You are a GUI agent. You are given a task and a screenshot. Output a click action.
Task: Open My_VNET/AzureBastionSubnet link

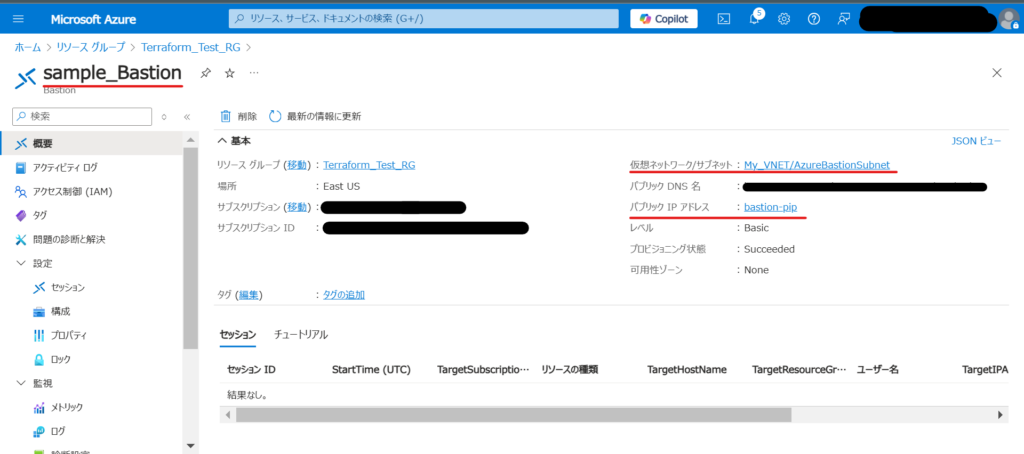pyautogui.click(x=816, y=165)
